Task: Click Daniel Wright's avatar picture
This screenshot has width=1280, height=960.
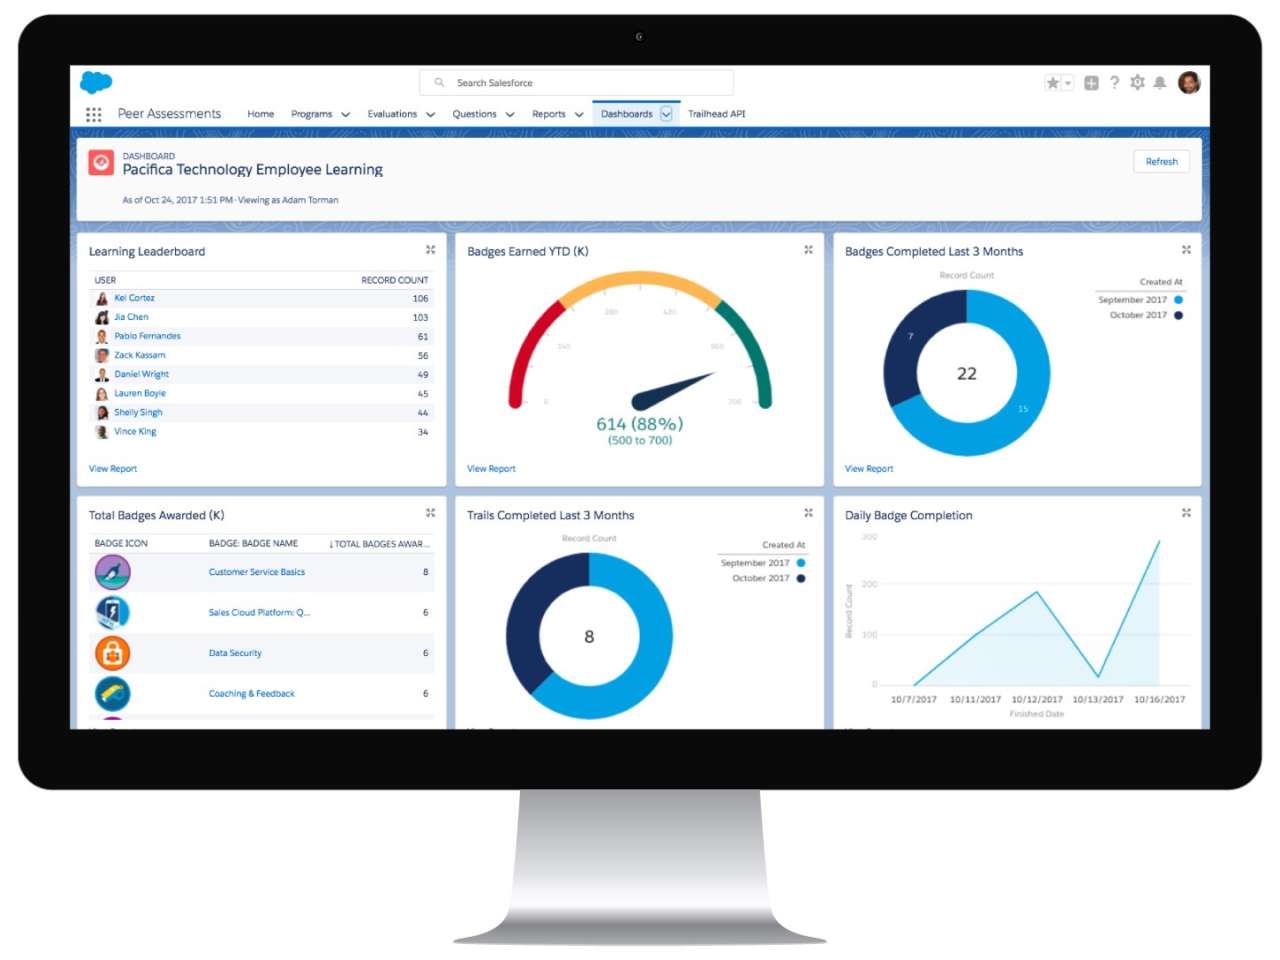Action: tap(101, 374)
